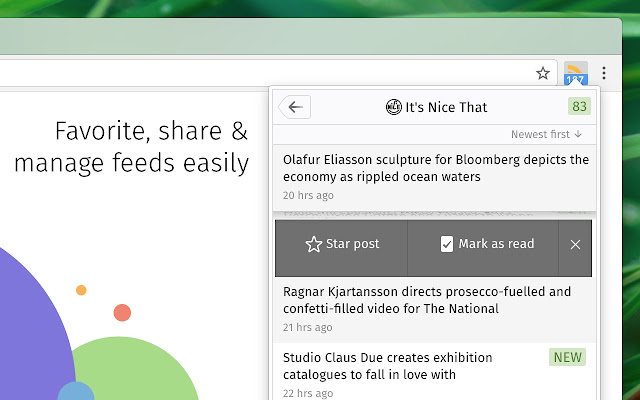
Task: Click the '20 hrs ago' timestamp
Action: [308, 196]
